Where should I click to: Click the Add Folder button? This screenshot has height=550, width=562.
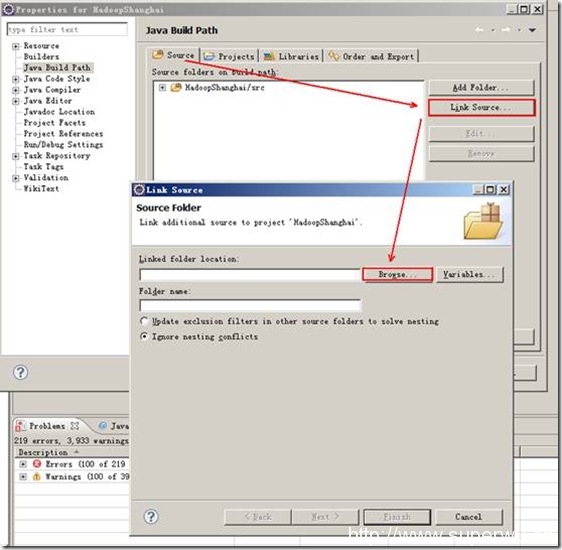click(x=481, y=87)
